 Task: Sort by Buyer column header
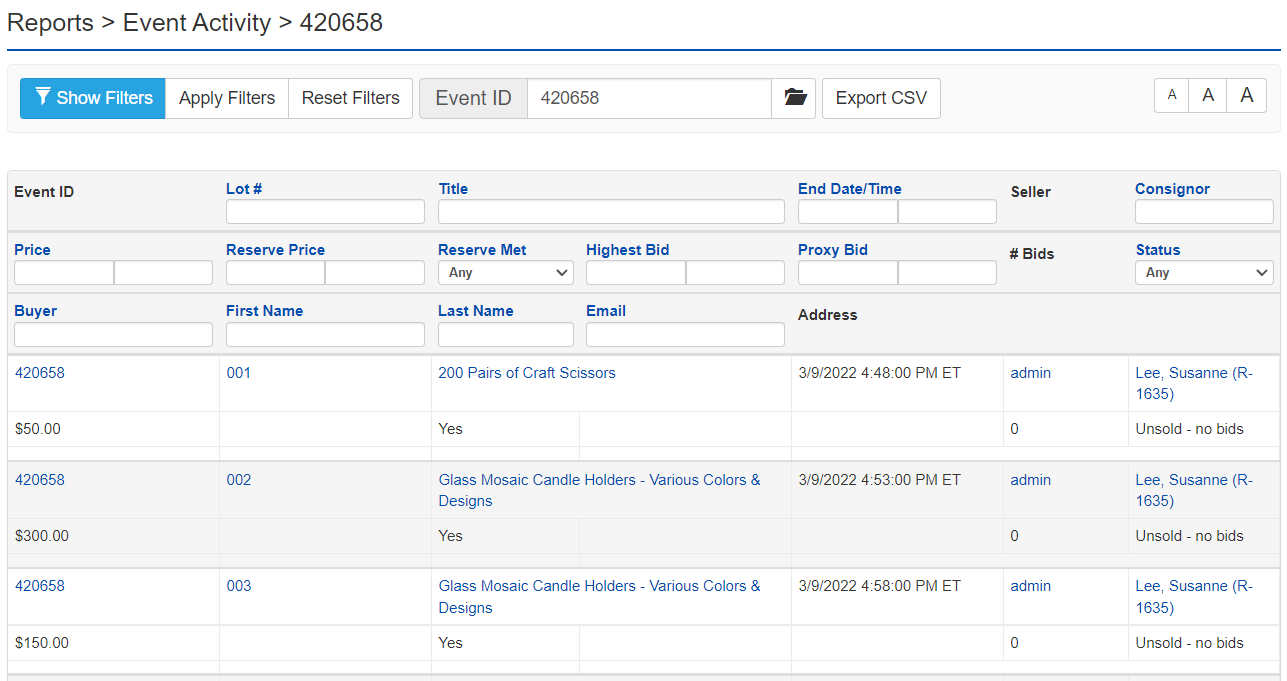coord(36,311)
